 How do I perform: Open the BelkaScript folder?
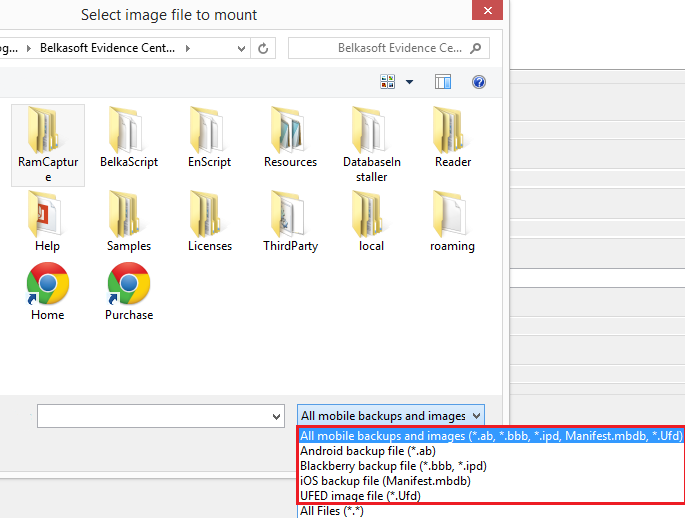tap(128, 138)
